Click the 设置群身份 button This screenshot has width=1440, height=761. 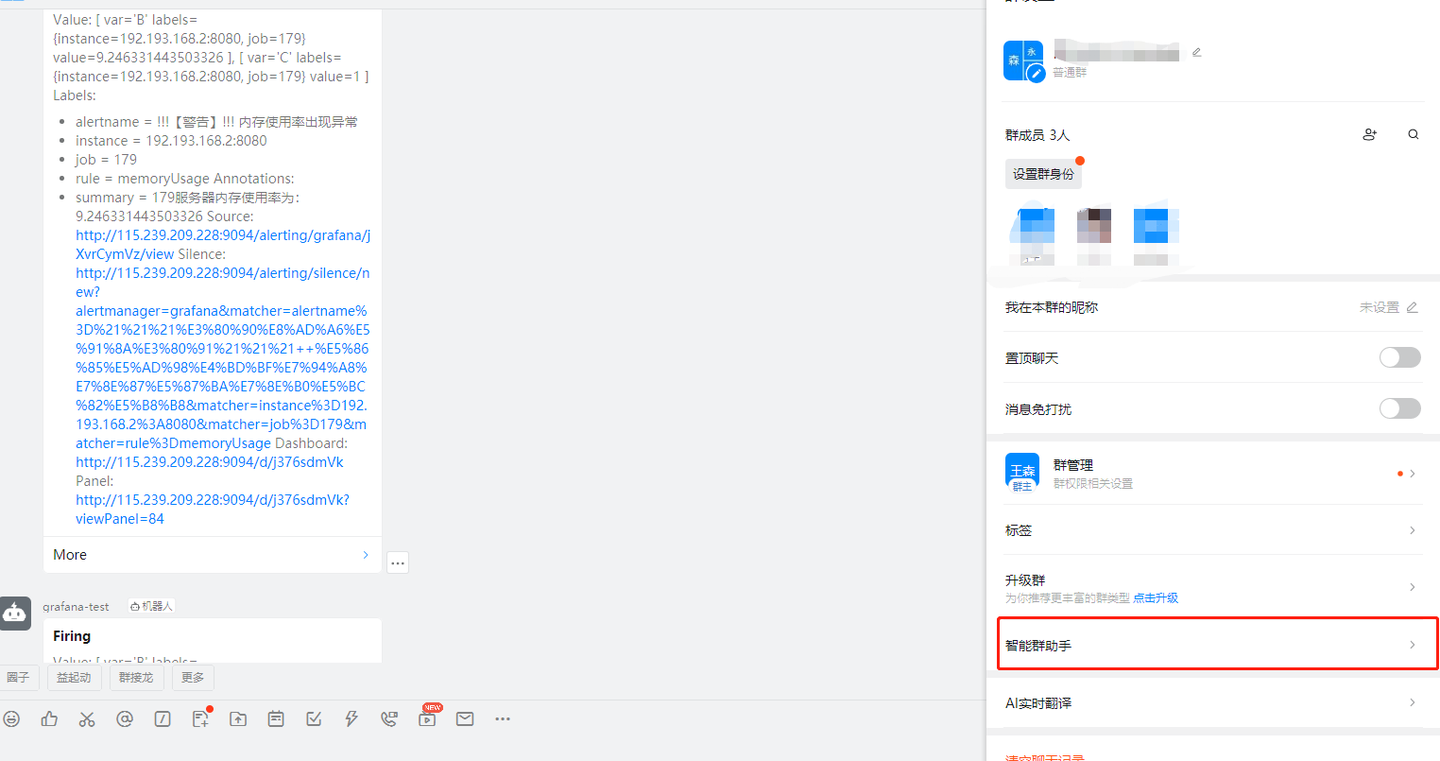click(1043, 174)
